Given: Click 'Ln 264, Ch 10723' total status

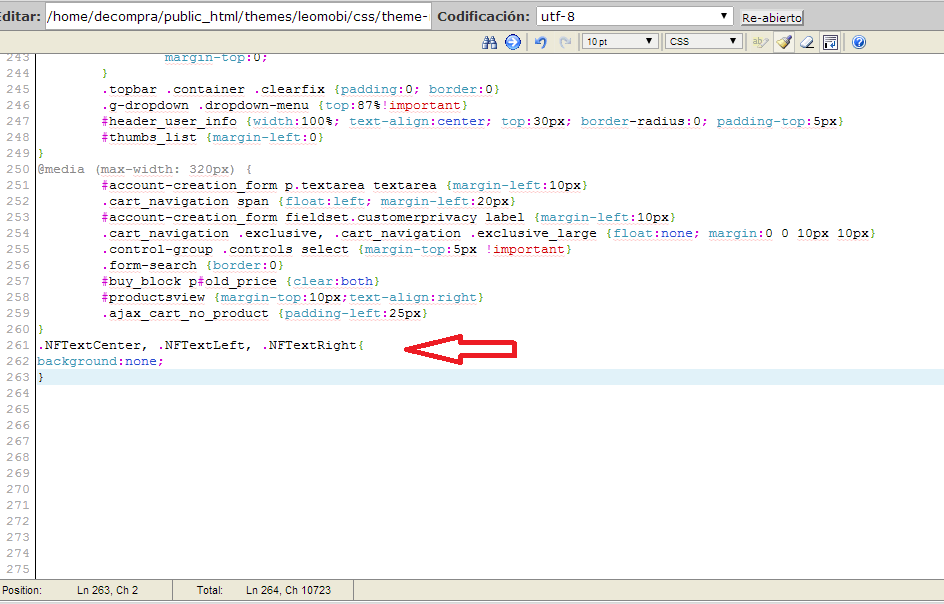Looking at the screenshot, I should click(x=288, y=590).
